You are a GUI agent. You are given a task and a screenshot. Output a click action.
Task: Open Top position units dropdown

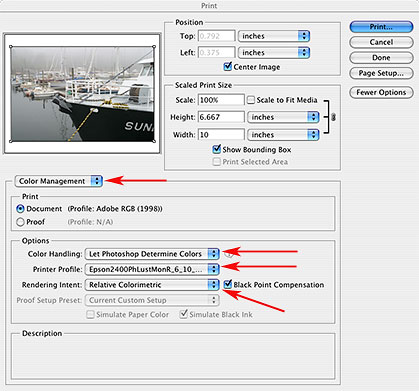[x=274, y=36]
